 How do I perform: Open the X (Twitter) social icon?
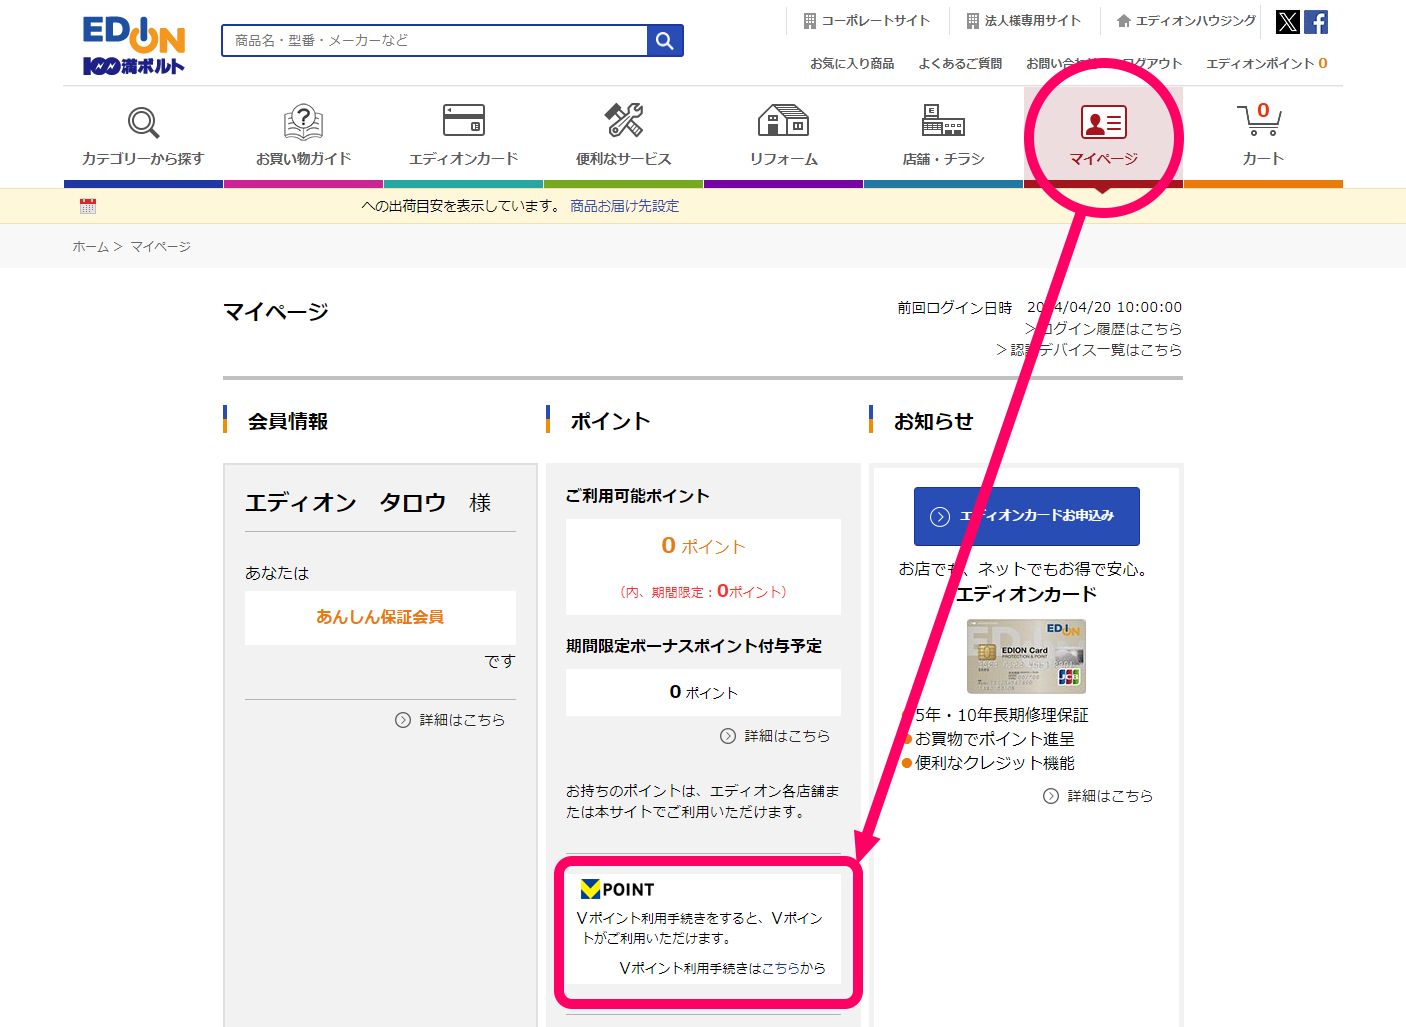coord(1288,22)
